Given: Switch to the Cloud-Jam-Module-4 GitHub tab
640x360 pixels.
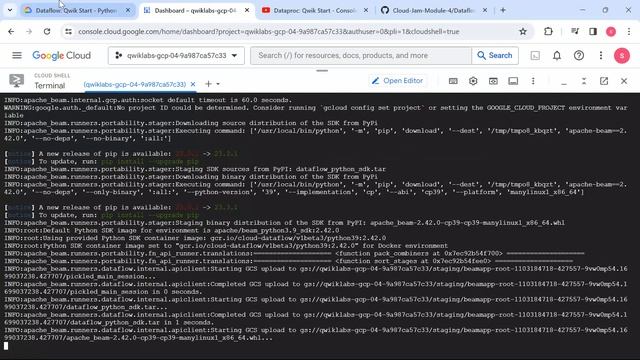Looking at the screenshot, I should pyautogui.click(x=433, y=10).
